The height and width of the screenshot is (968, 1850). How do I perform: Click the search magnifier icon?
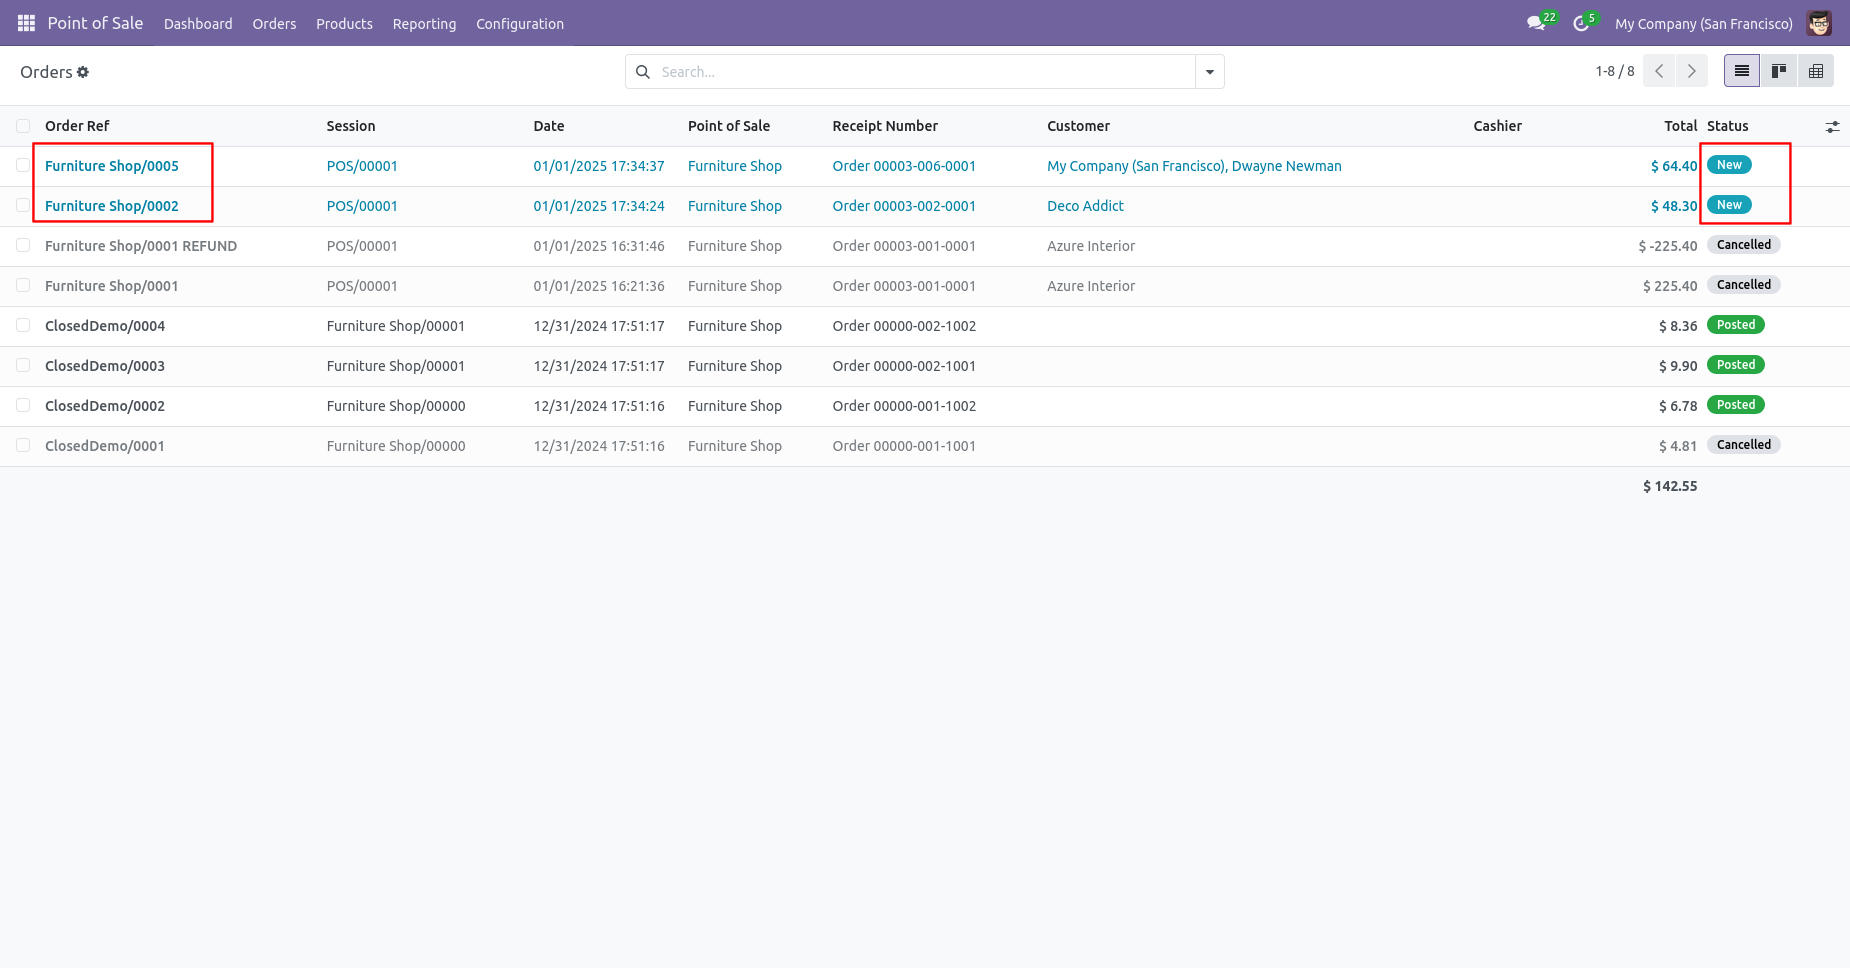pyautogui.click(x=643, y=72)
